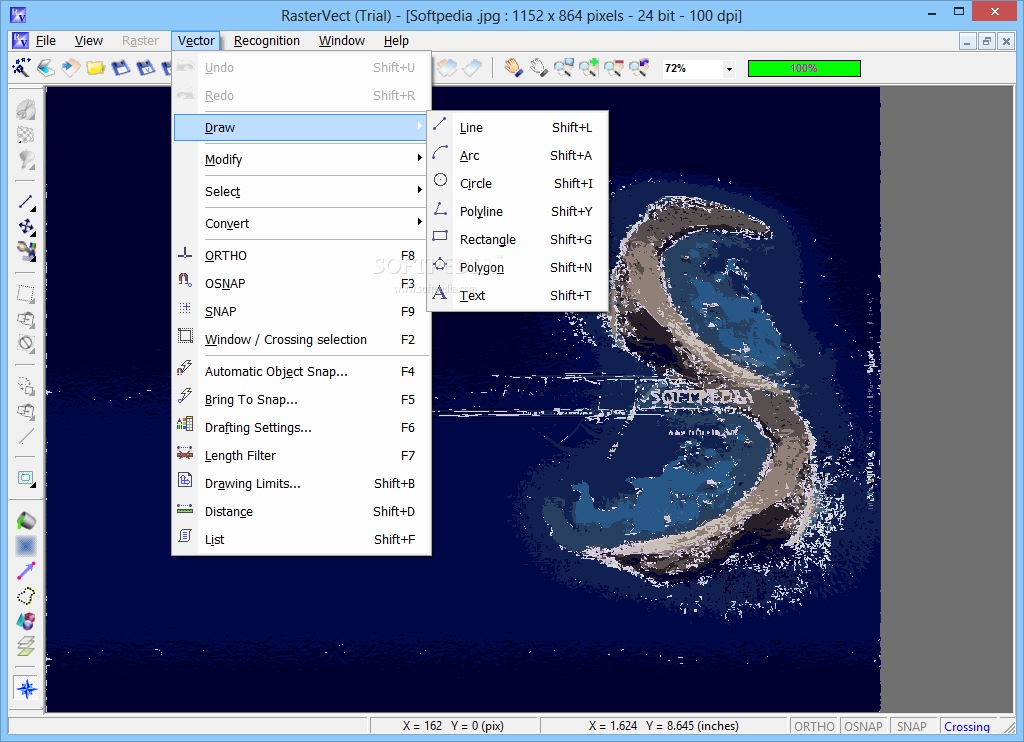Image resolution: width=1024 pixels, height=742 pixels.
Task: Toggle OSNAP indicator in the status bar
Action: 863,726
